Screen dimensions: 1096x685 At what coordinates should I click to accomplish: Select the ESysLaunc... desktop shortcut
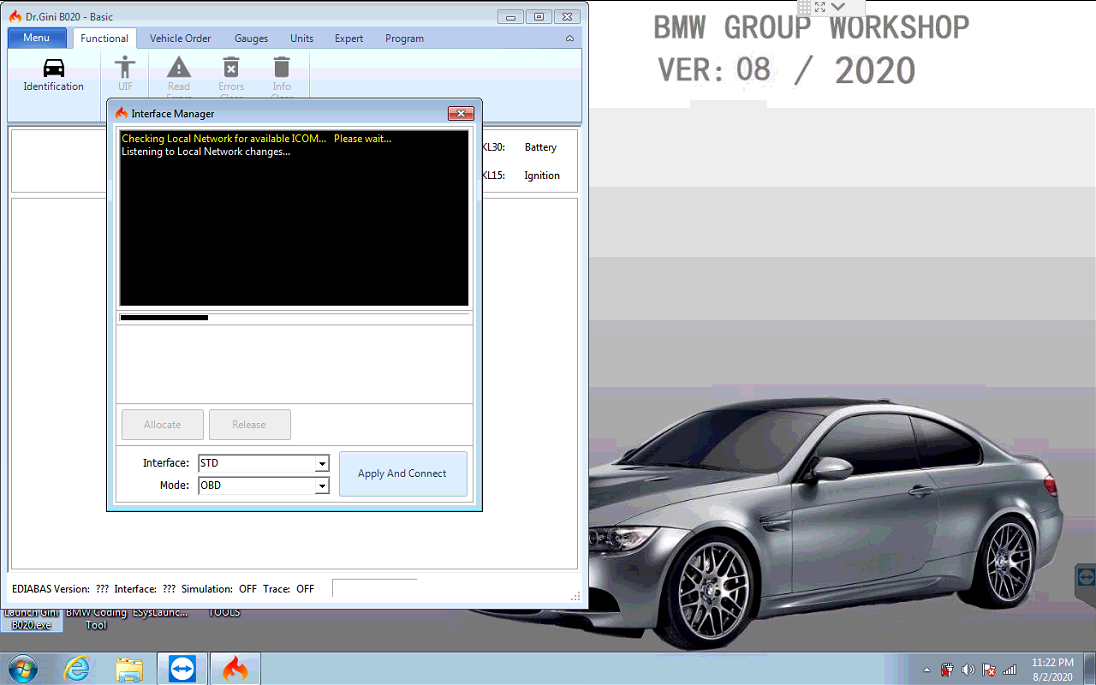160,612
